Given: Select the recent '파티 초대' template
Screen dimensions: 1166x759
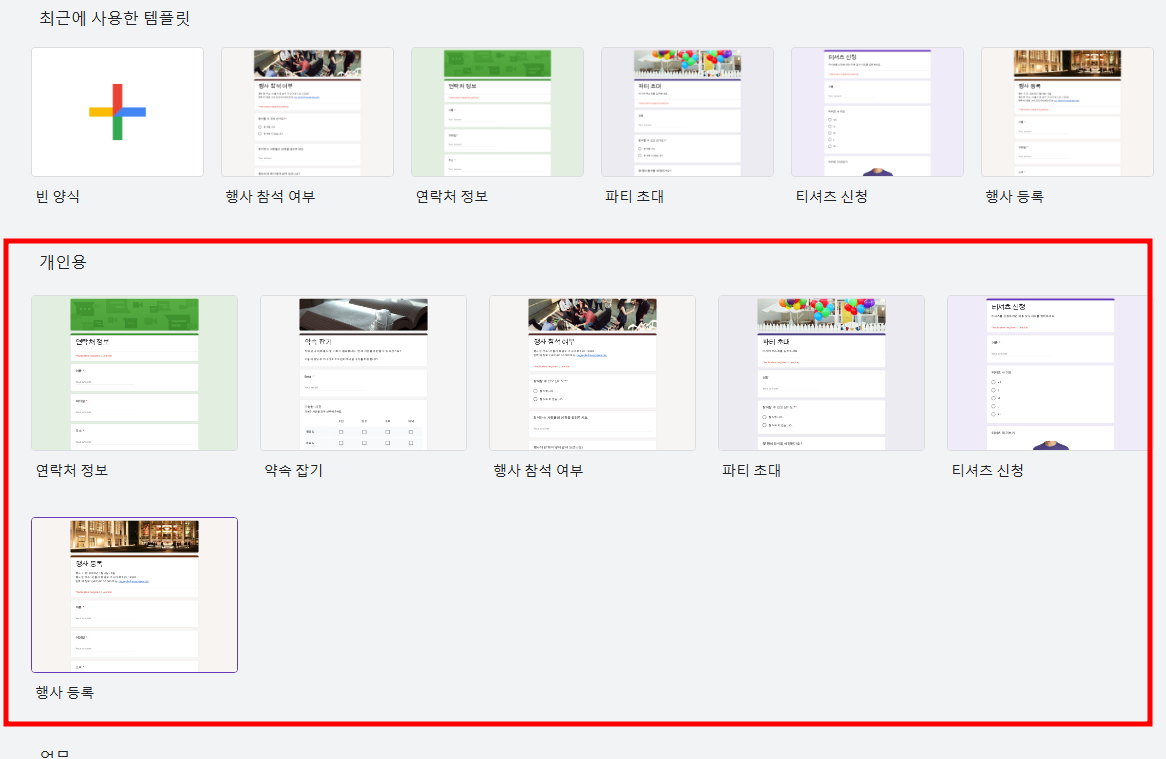Looking at the screenshot, I should pos(687,111).
